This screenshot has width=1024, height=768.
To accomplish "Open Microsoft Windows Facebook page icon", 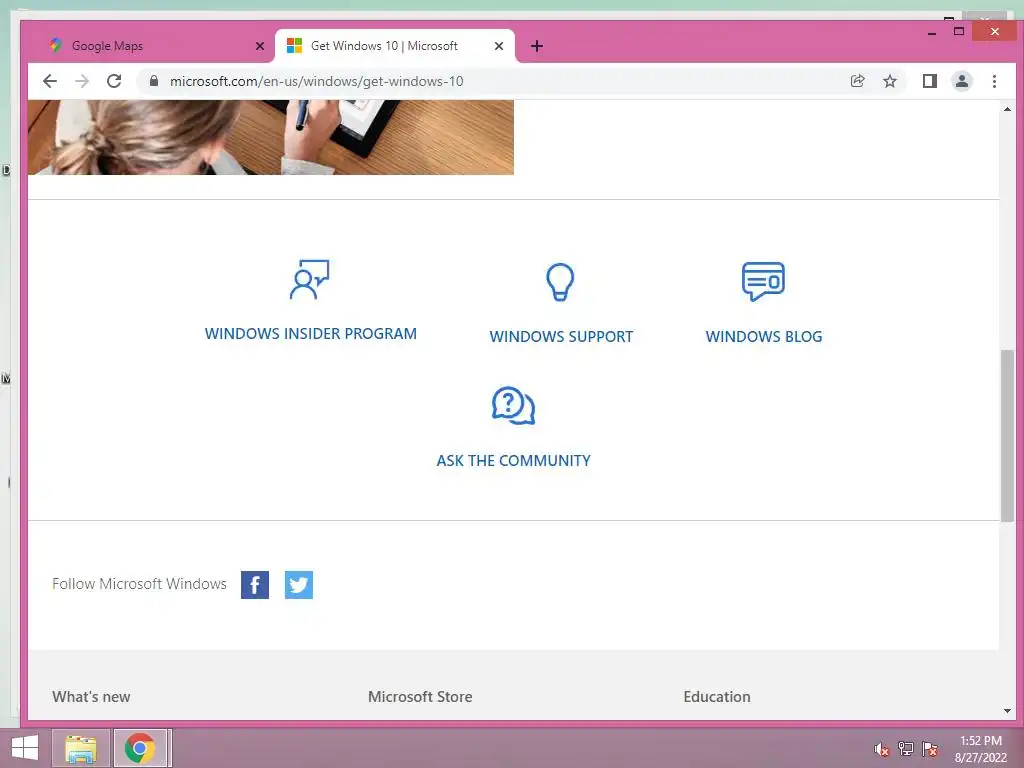I will (255, 584).
